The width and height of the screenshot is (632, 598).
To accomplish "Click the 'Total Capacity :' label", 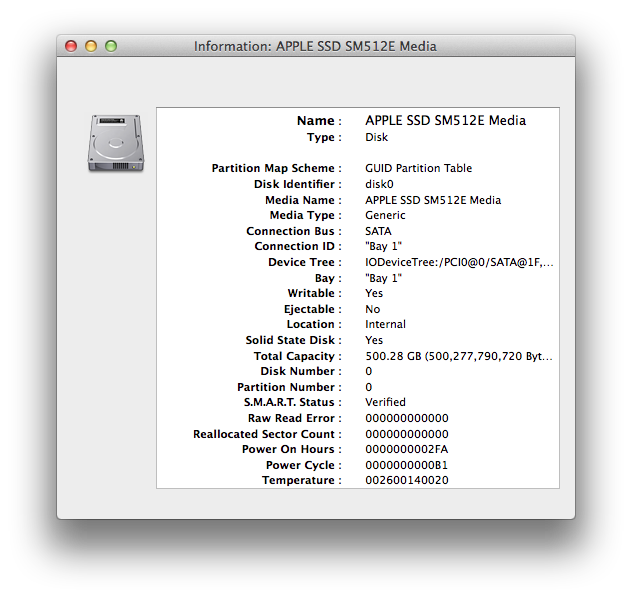I will pyautogui.click(x=298, y=357).
